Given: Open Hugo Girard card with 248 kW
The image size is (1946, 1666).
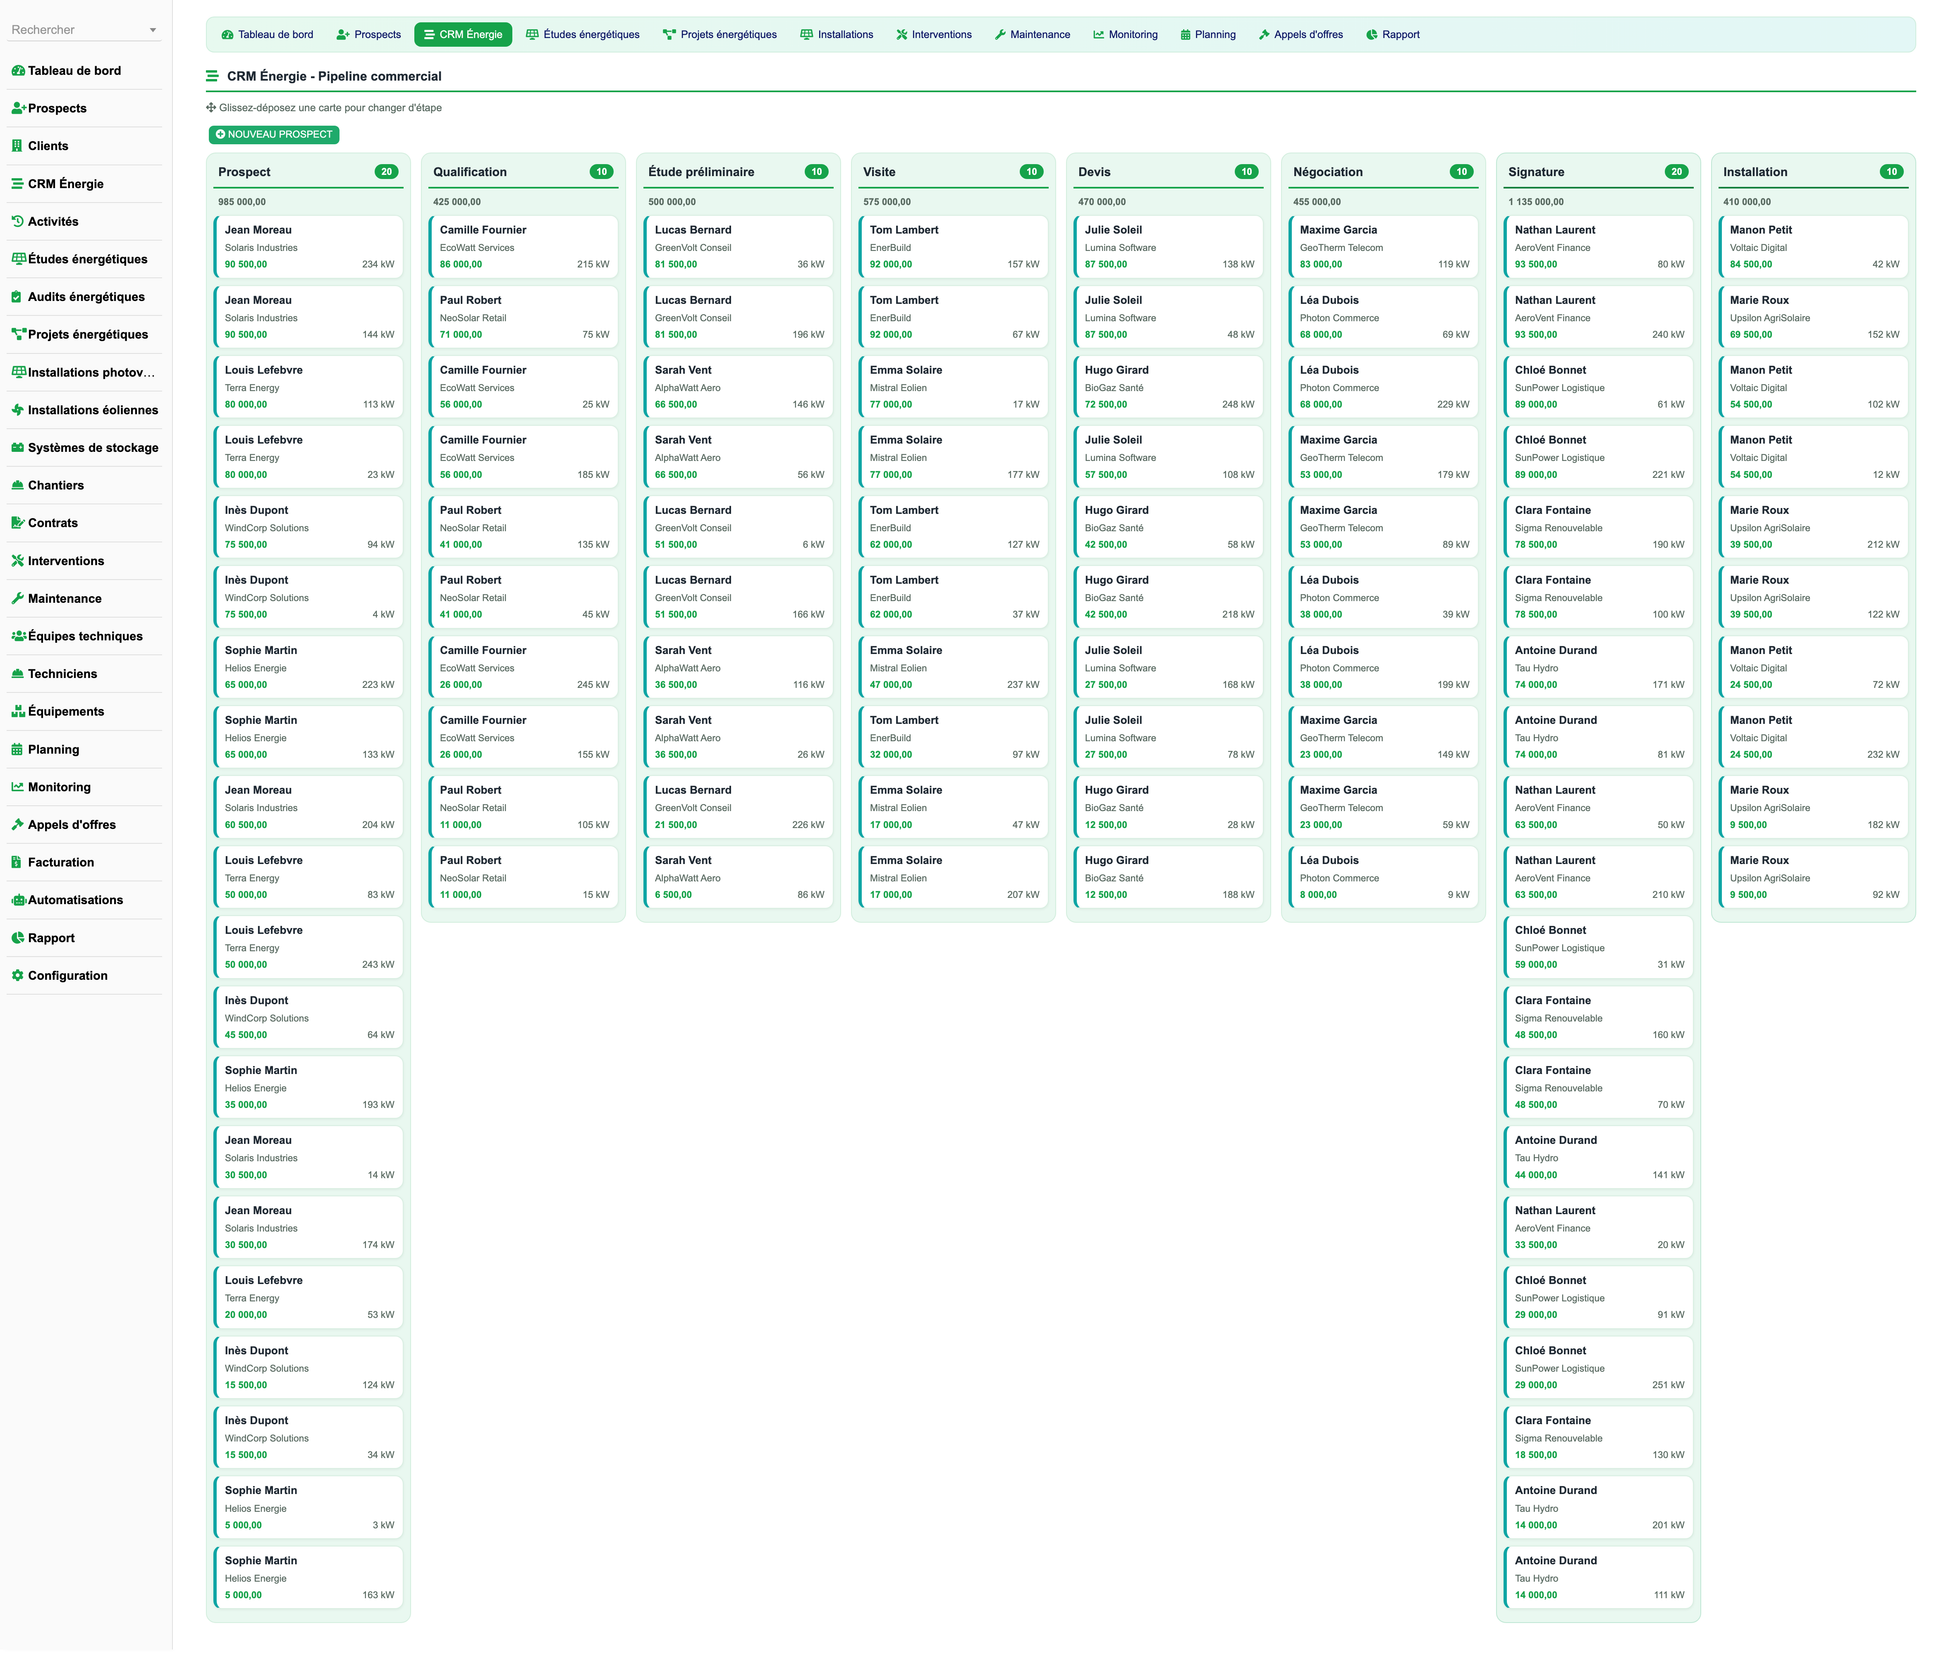Looking at the screenshot, I should (x=1169, y=387).
